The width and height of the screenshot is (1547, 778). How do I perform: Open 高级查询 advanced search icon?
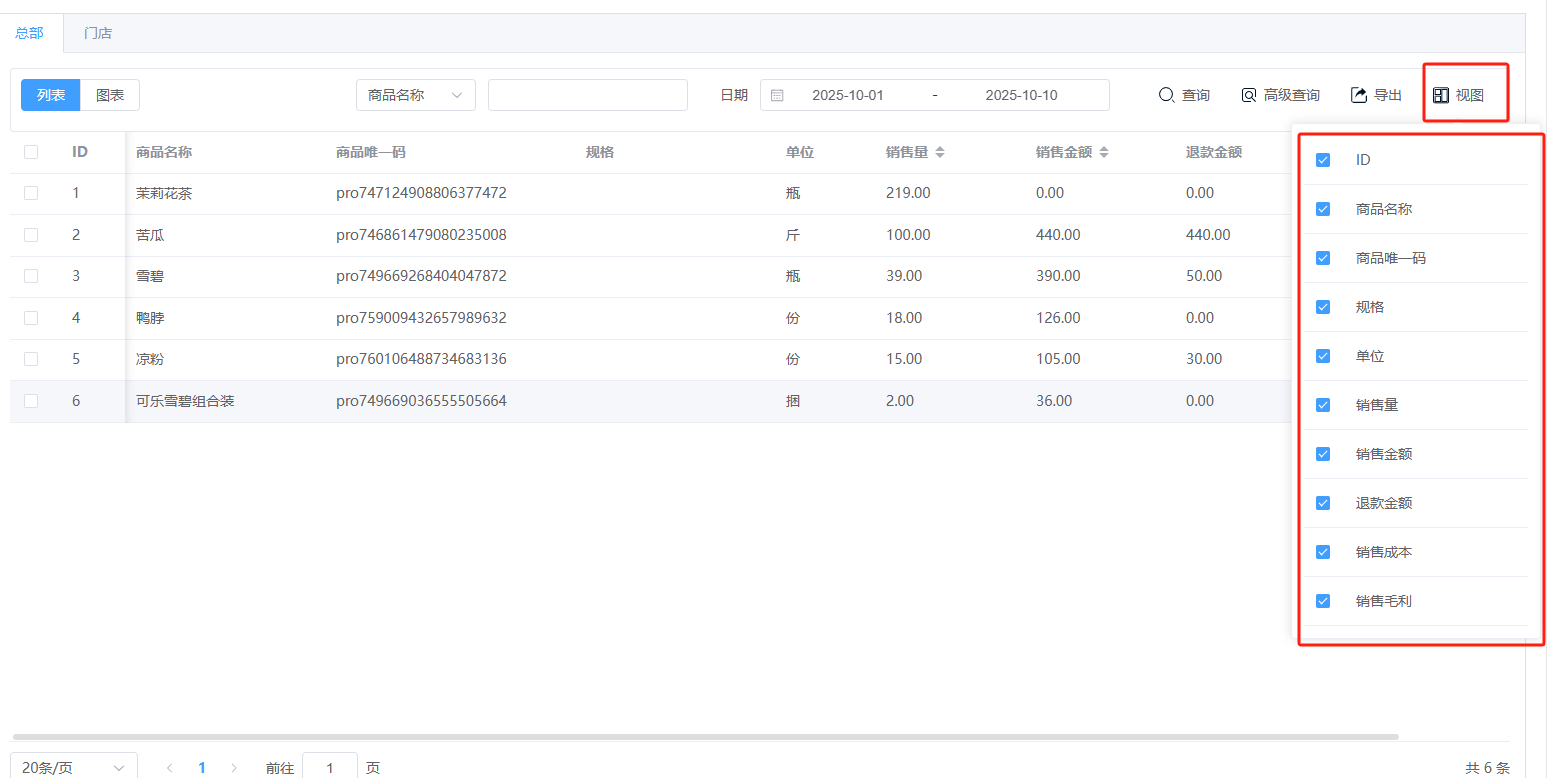(1248, 95)
